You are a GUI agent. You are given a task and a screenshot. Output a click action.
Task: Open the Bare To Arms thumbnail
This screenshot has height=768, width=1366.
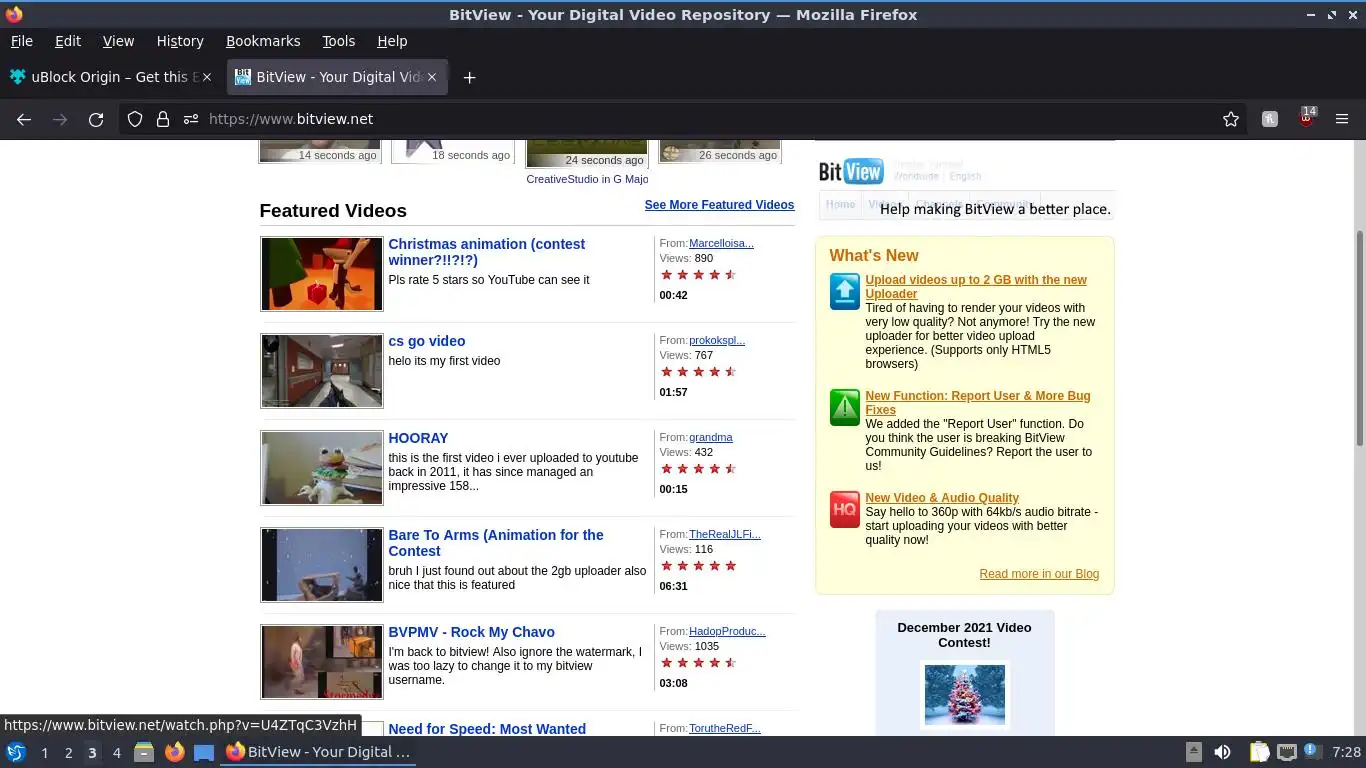322,565
